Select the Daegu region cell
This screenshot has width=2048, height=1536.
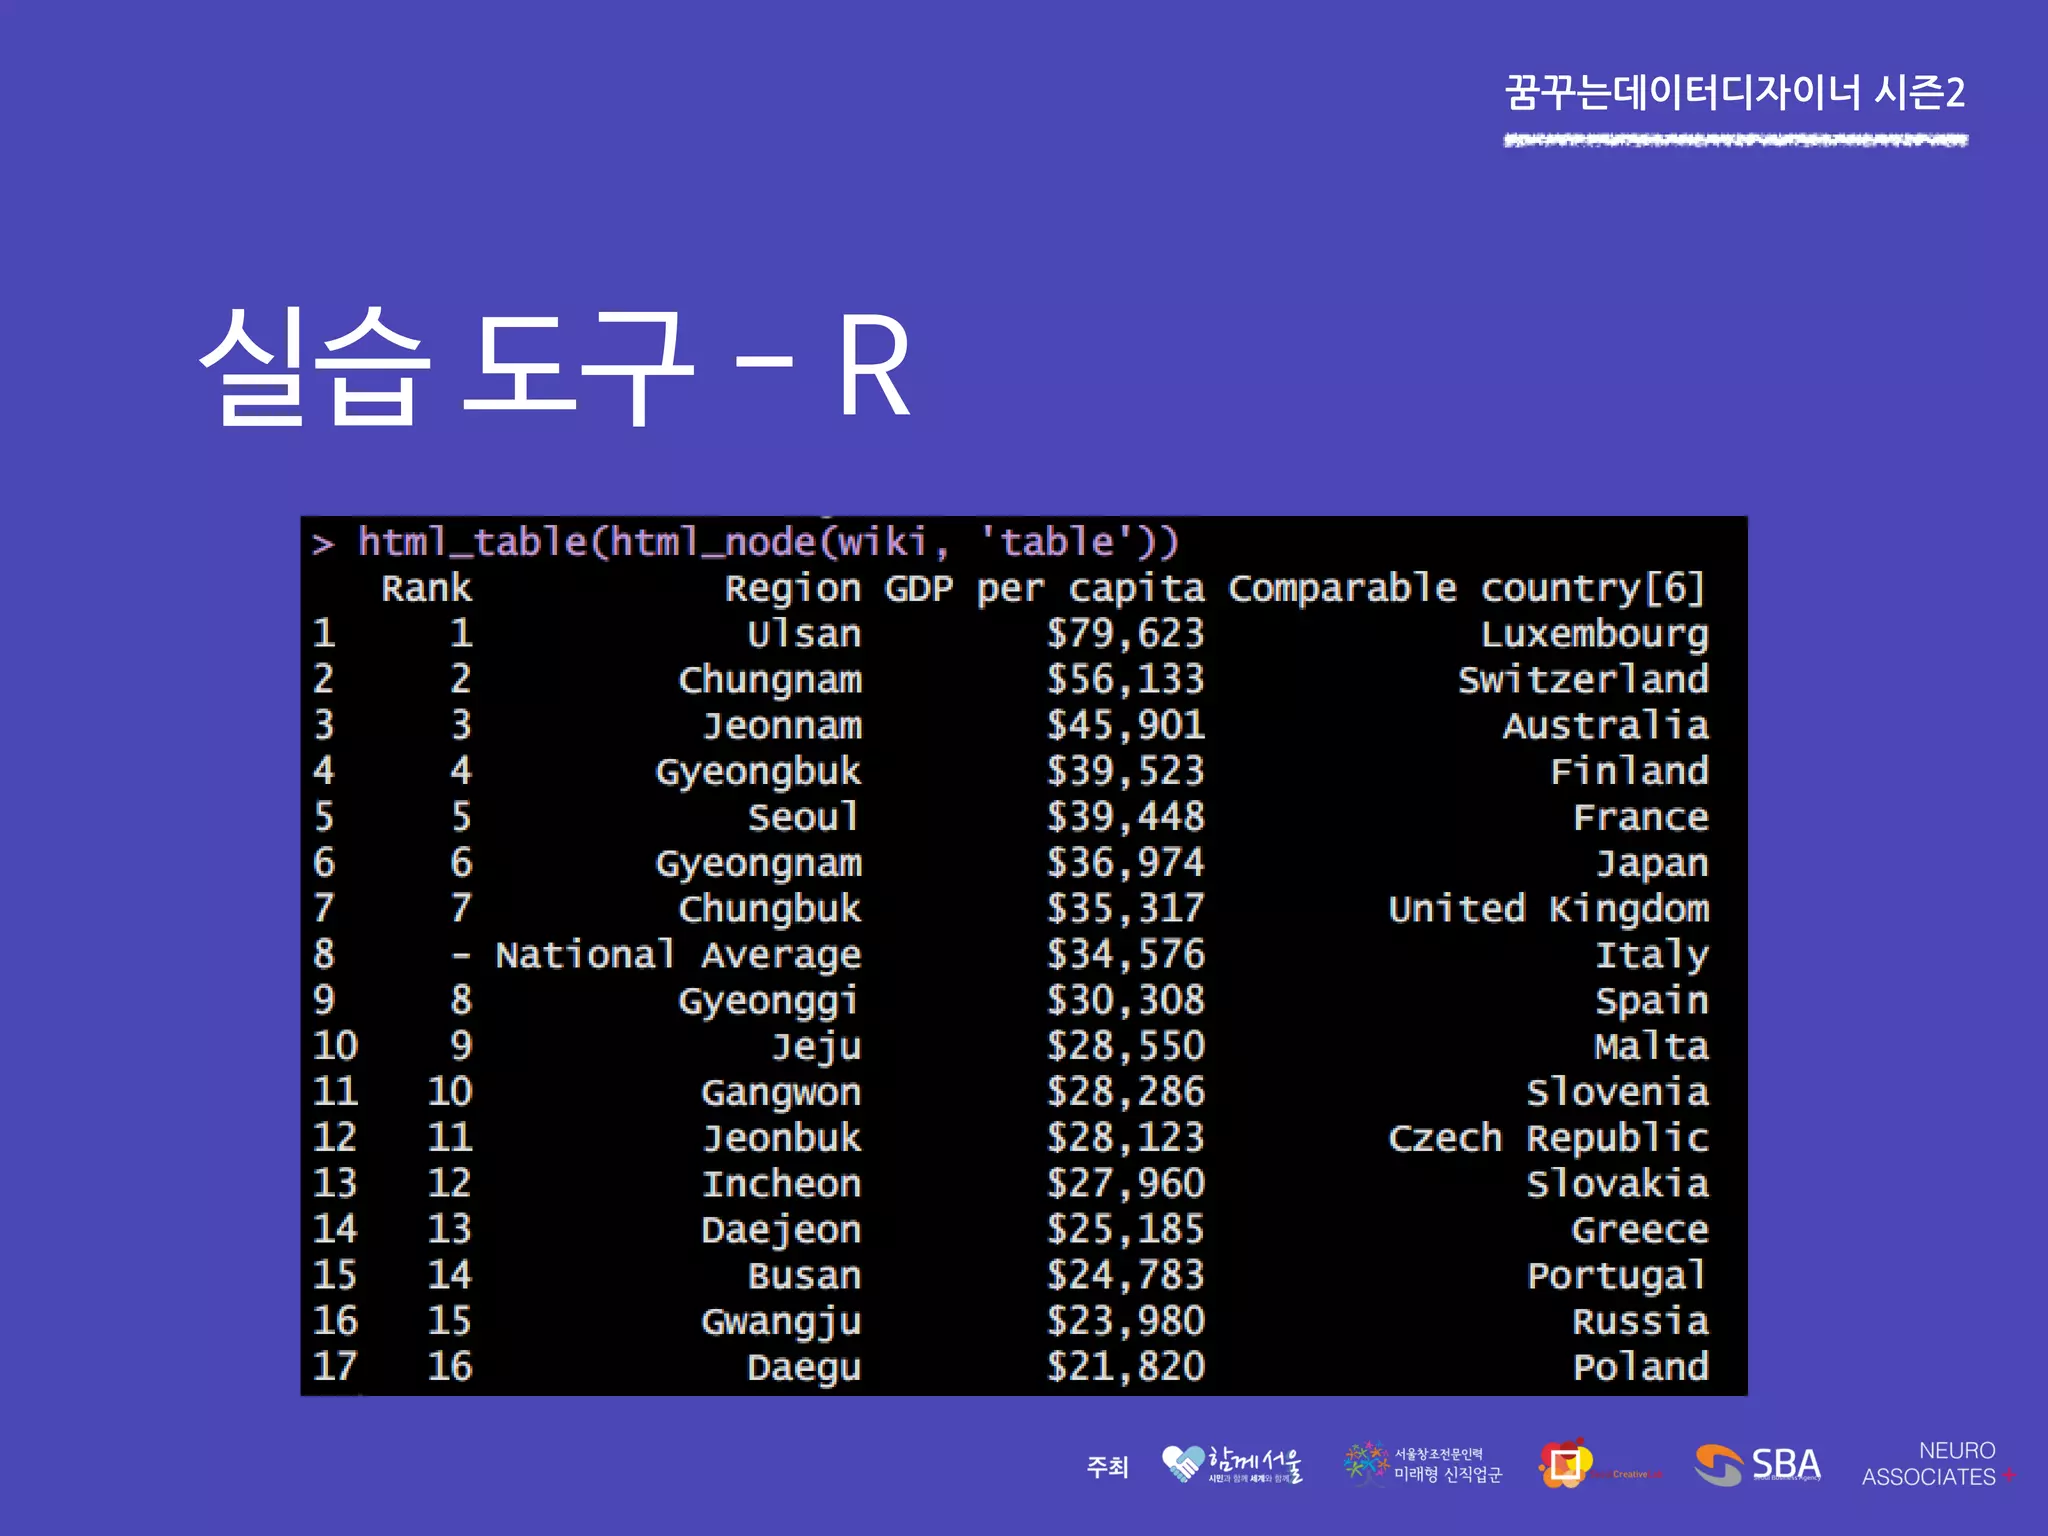point(804,1369)
